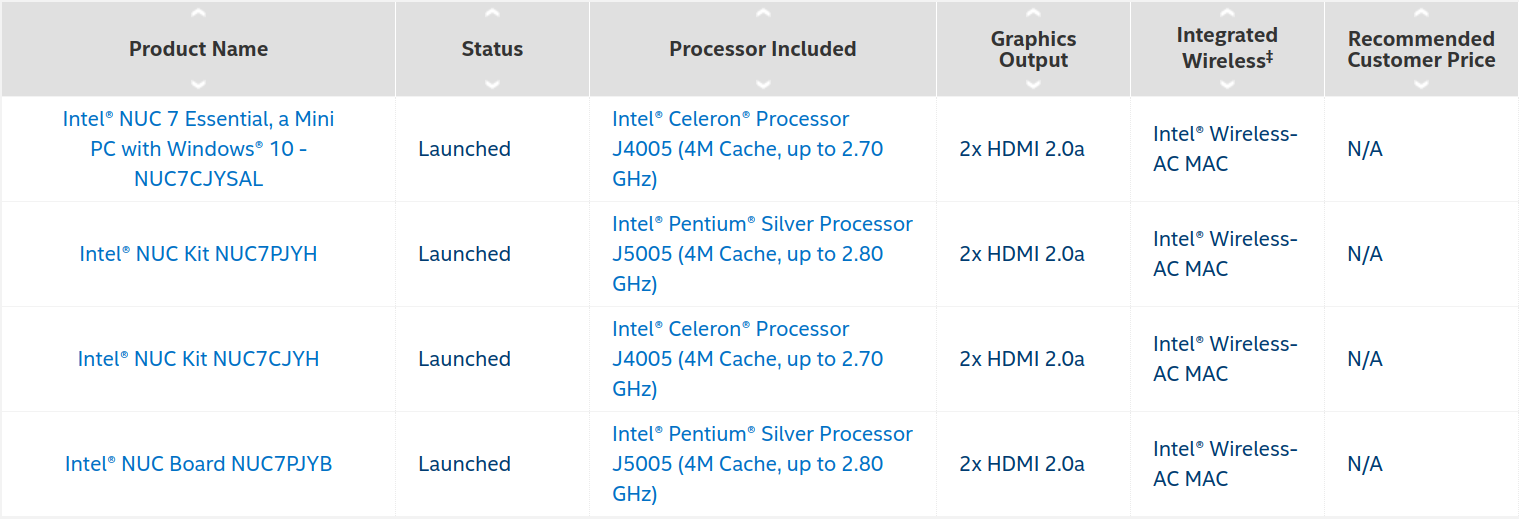Open first row Celeron Processor J4005 link
The height and width of the screenshot is (519, 1519).
pyautogui.click(x=748, y=149)
